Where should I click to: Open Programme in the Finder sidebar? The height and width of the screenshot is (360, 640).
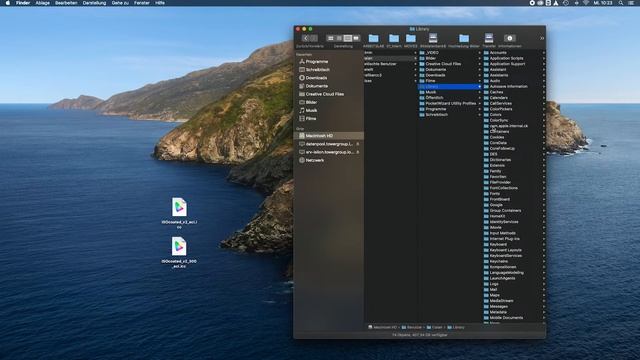313,62
